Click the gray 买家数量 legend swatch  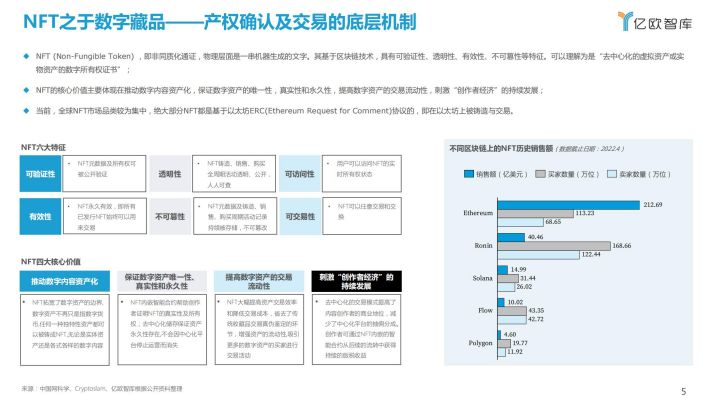pos(540,174)
